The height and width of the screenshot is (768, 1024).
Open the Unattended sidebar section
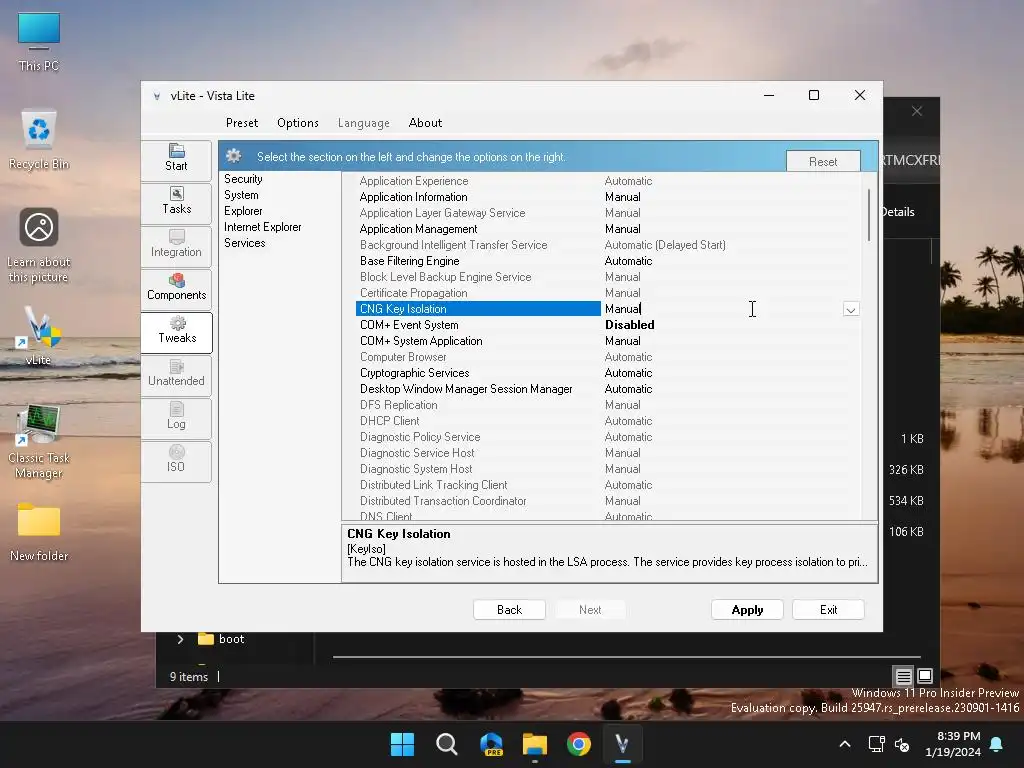176,374
